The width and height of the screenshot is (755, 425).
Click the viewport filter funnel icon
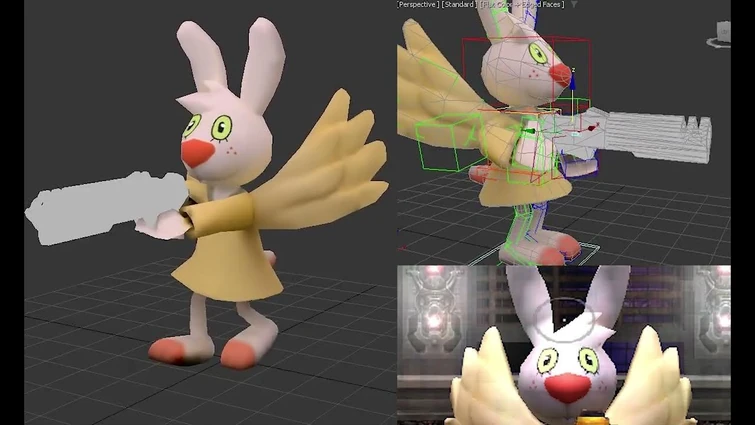pyautogui.click(x=574, y=4)
